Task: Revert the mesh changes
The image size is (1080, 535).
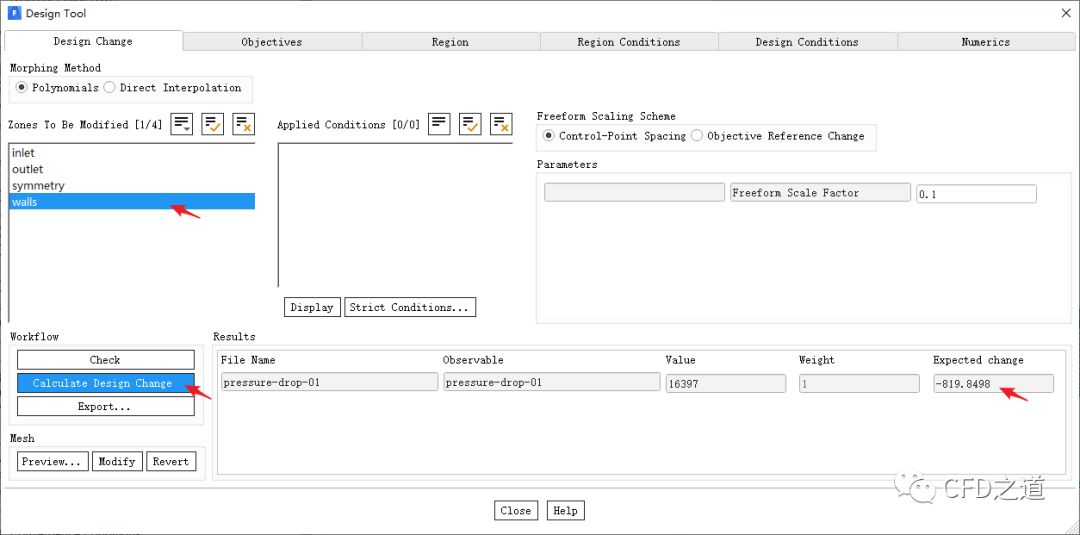Action: [x=172, y=461]
